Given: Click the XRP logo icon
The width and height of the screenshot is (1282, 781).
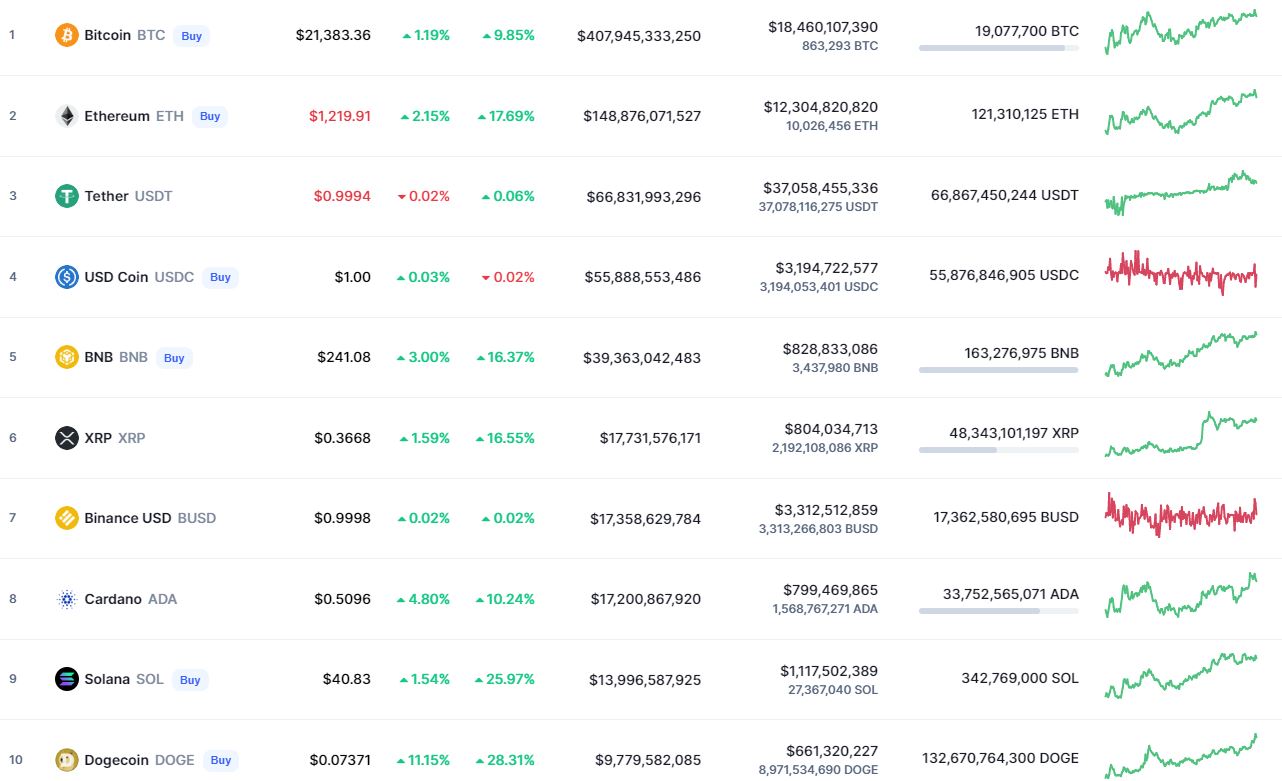Looking at the screenshot, I should tap(67, 438).
